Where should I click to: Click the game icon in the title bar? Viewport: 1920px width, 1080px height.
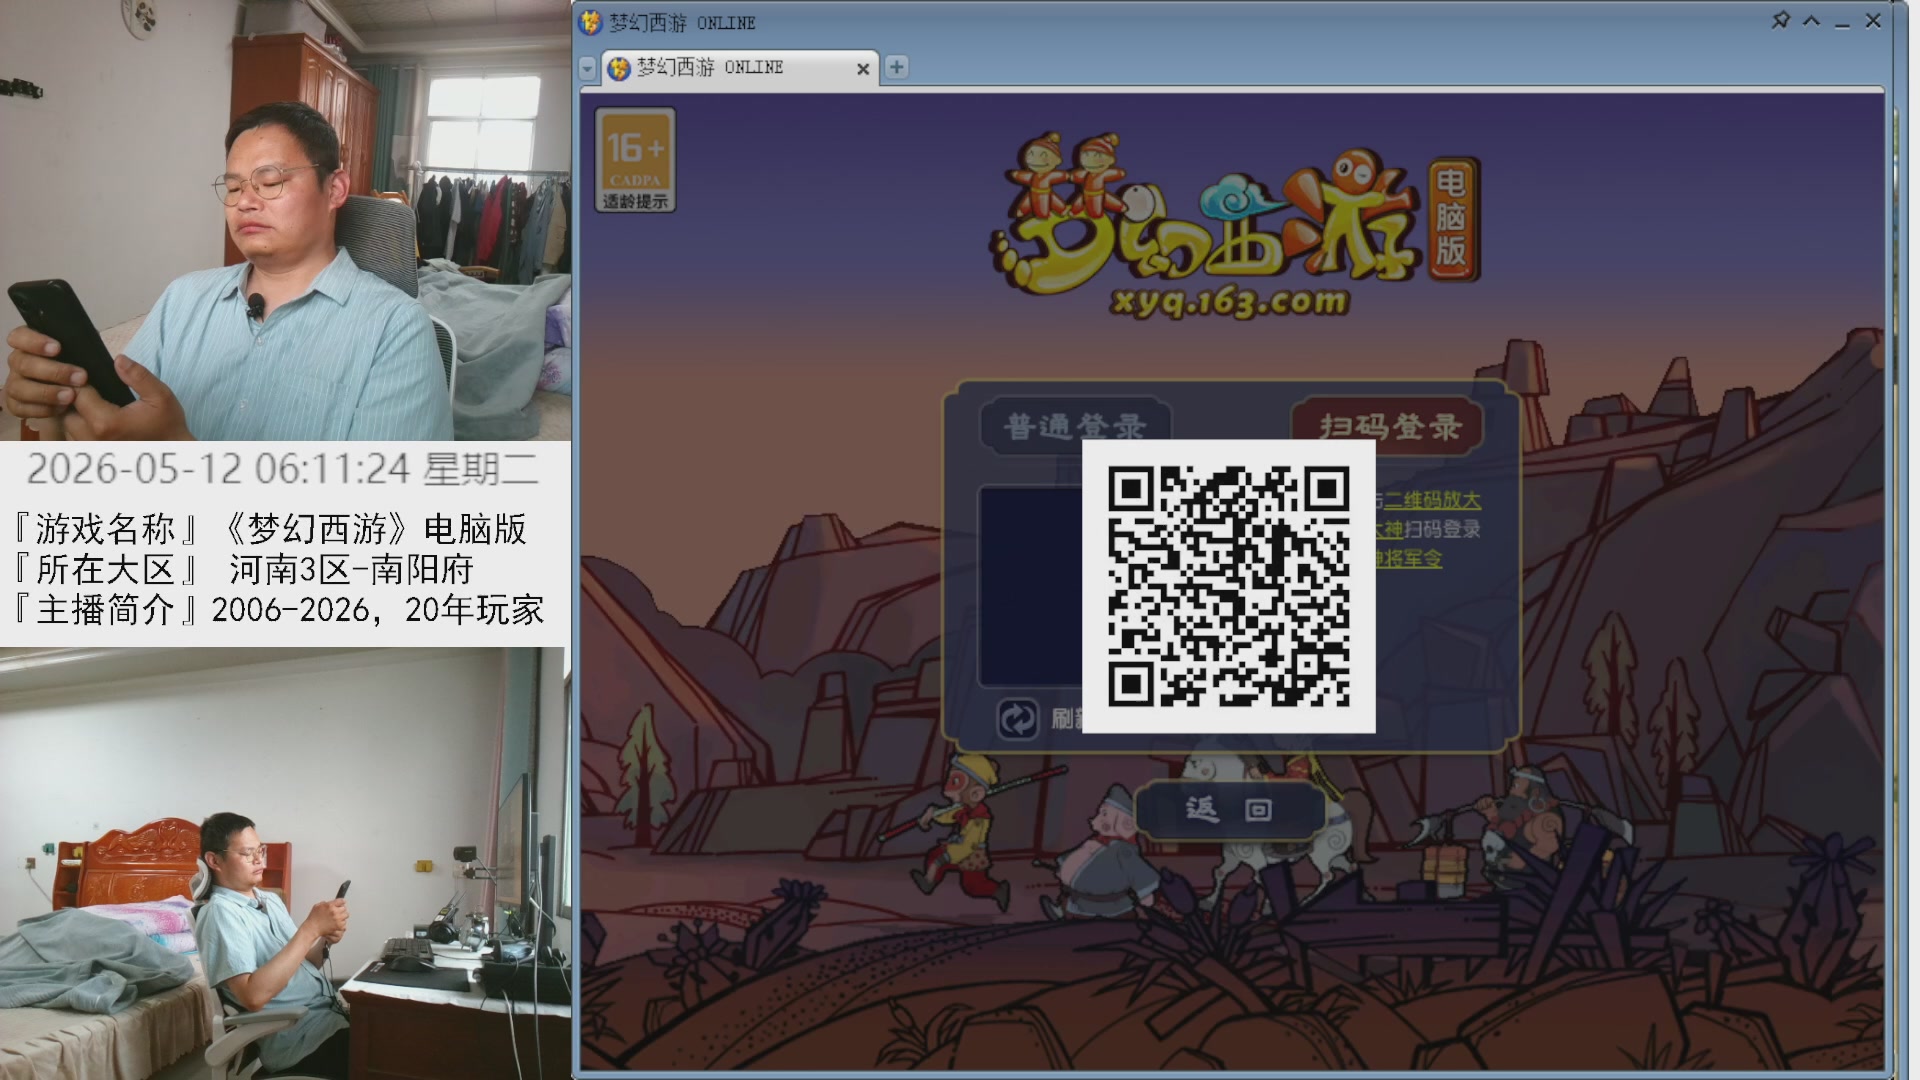(591, 22)
